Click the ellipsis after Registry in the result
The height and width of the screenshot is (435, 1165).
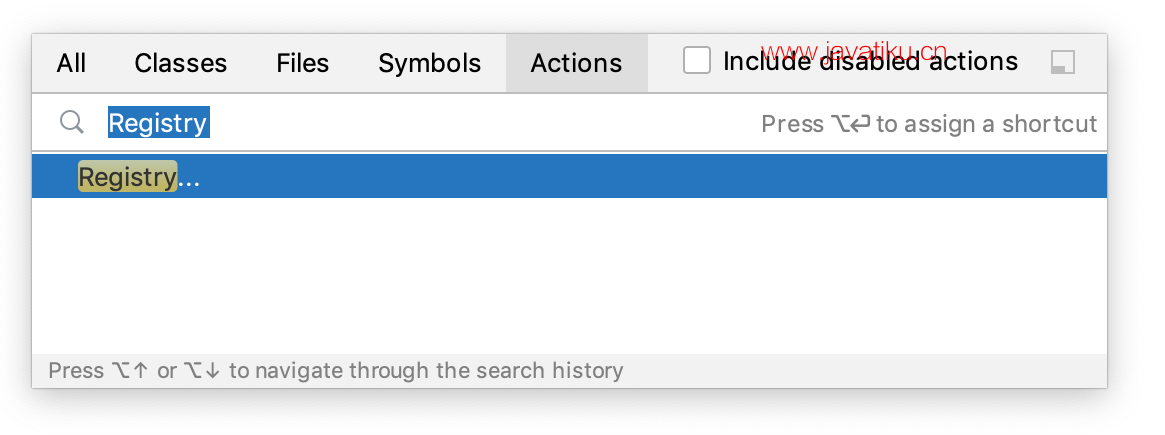189,178
